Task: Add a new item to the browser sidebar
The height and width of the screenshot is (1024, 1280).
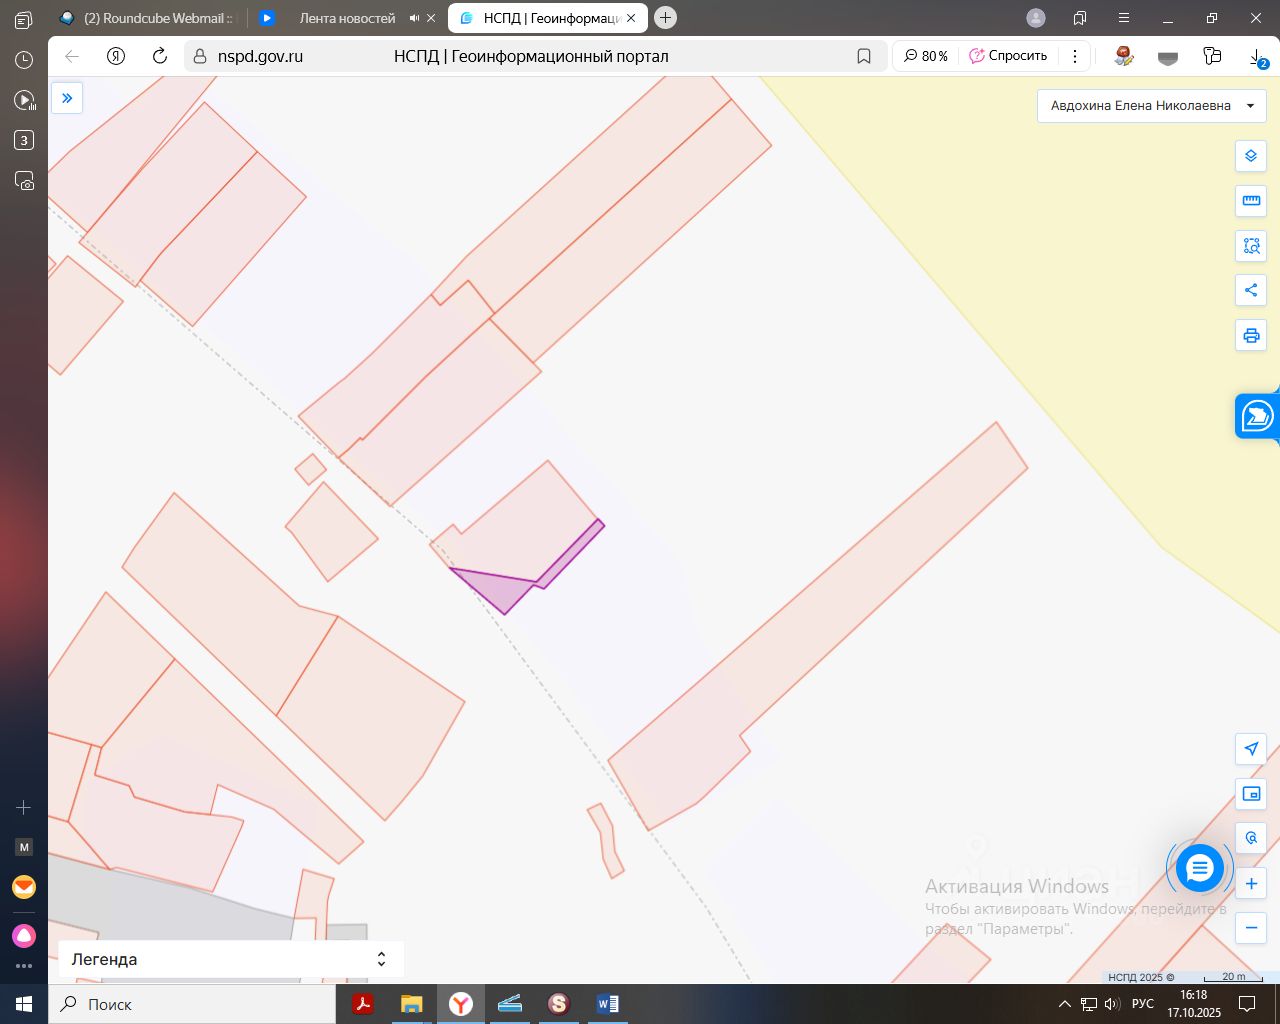Action: [x=24, y=807]
